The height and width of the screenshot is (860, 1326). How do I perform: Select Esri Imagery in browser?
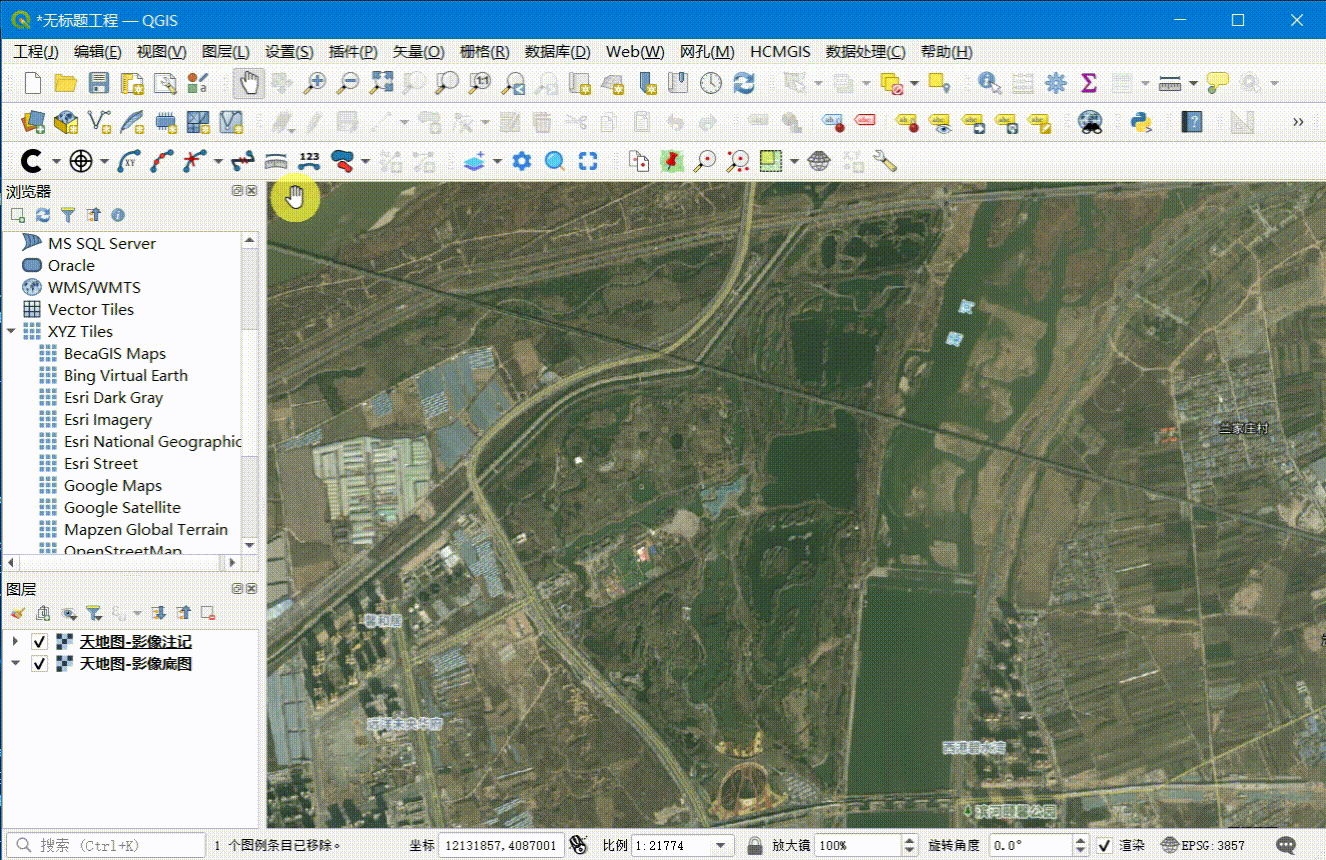tap(108, 420)
